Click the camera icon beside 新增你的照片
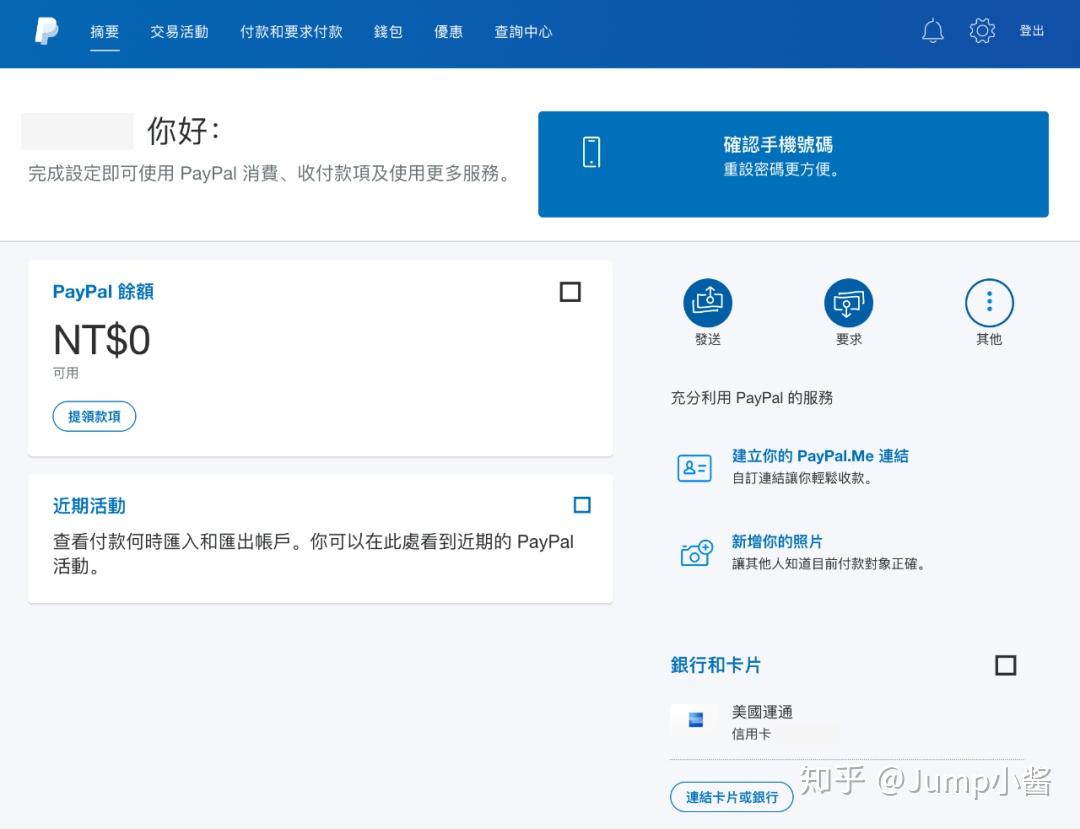Image resolution: width=1080 pixels, height=829 pixels. point(696,552)
